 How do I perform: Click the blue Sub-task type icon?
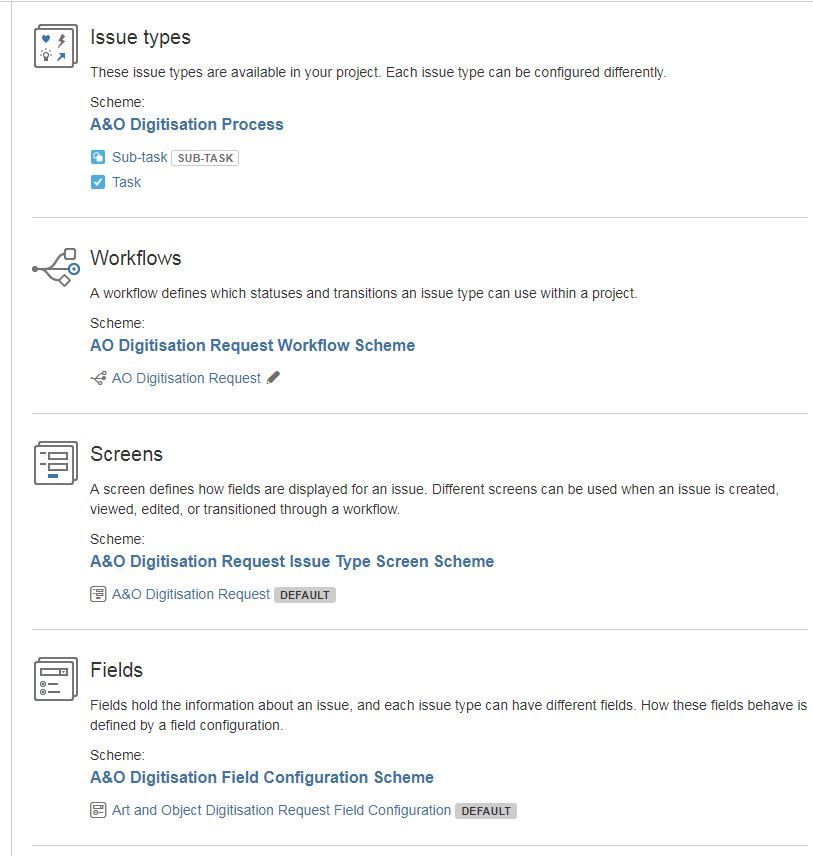click(98, 157)
